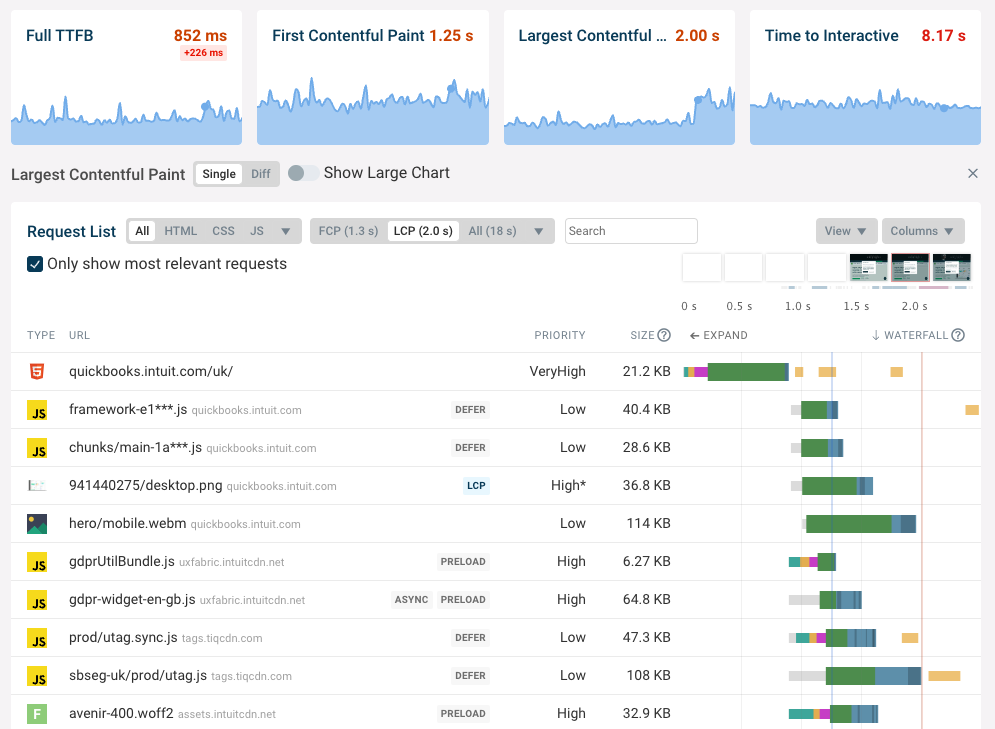Sort by the WATERFALL column
The image size is (995, 729).
coord(910,335)
